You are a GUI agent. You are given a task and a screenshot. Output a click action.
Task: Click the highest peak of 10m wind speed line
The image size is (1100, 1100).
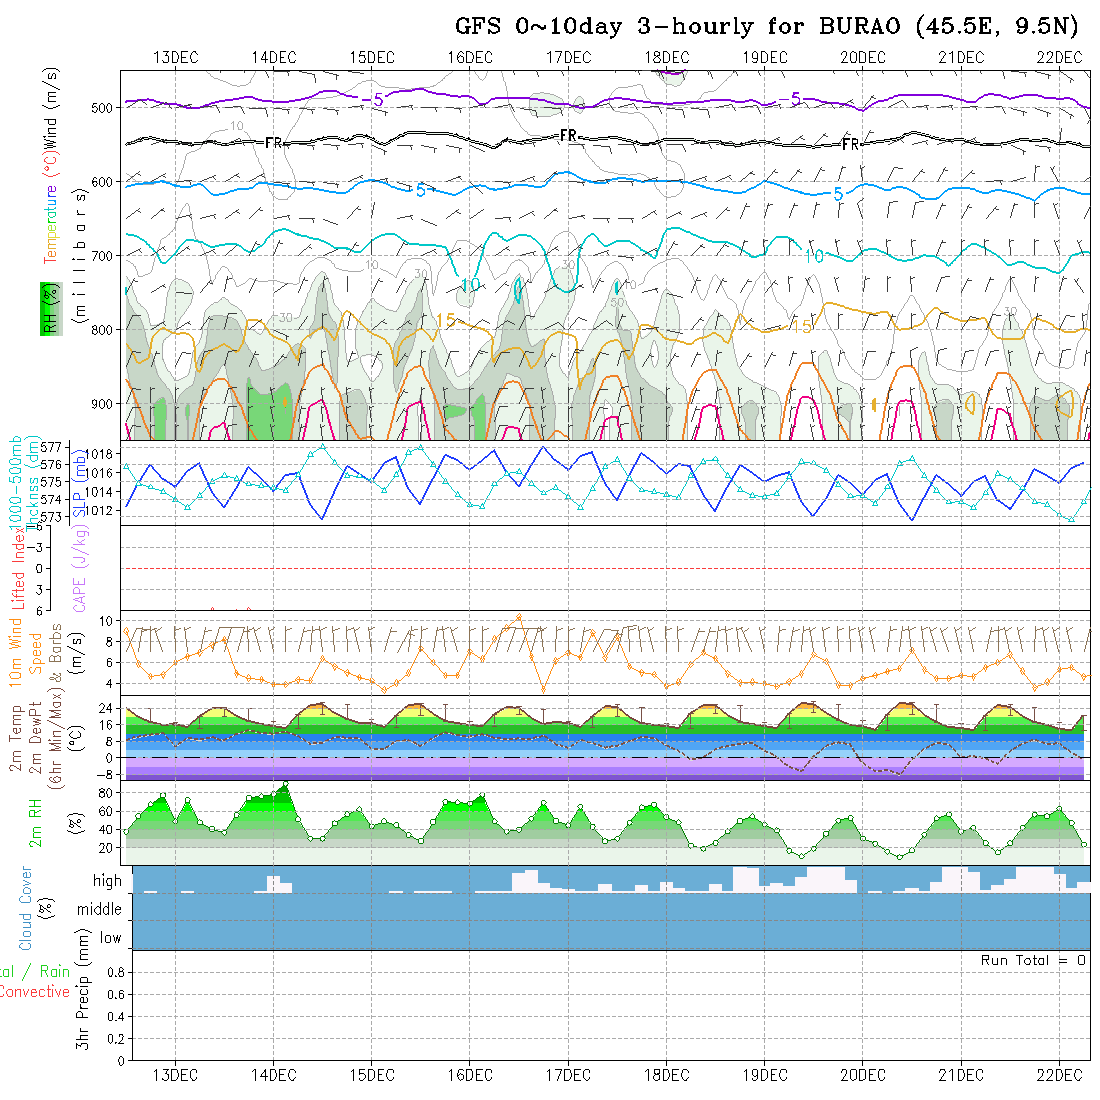tap(518, 616)
